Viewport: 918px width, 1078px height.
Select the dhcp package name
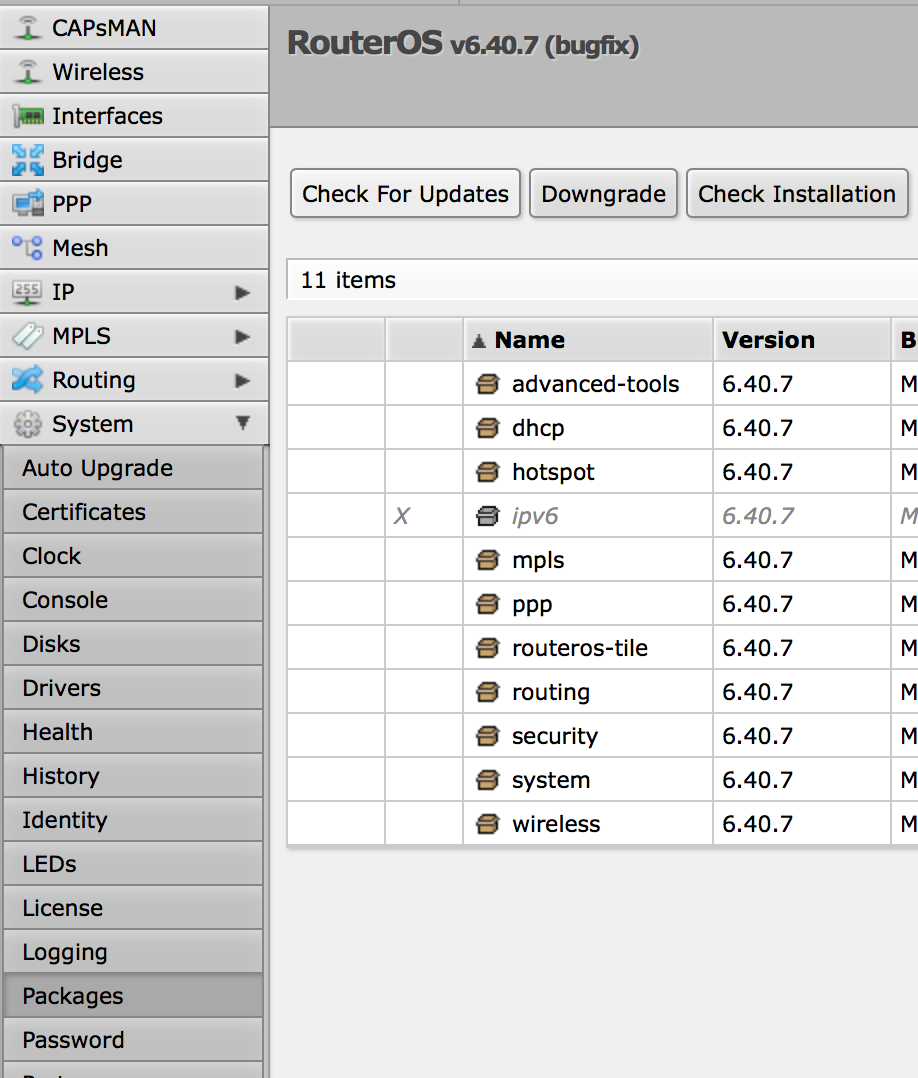[x=538, y=428]
